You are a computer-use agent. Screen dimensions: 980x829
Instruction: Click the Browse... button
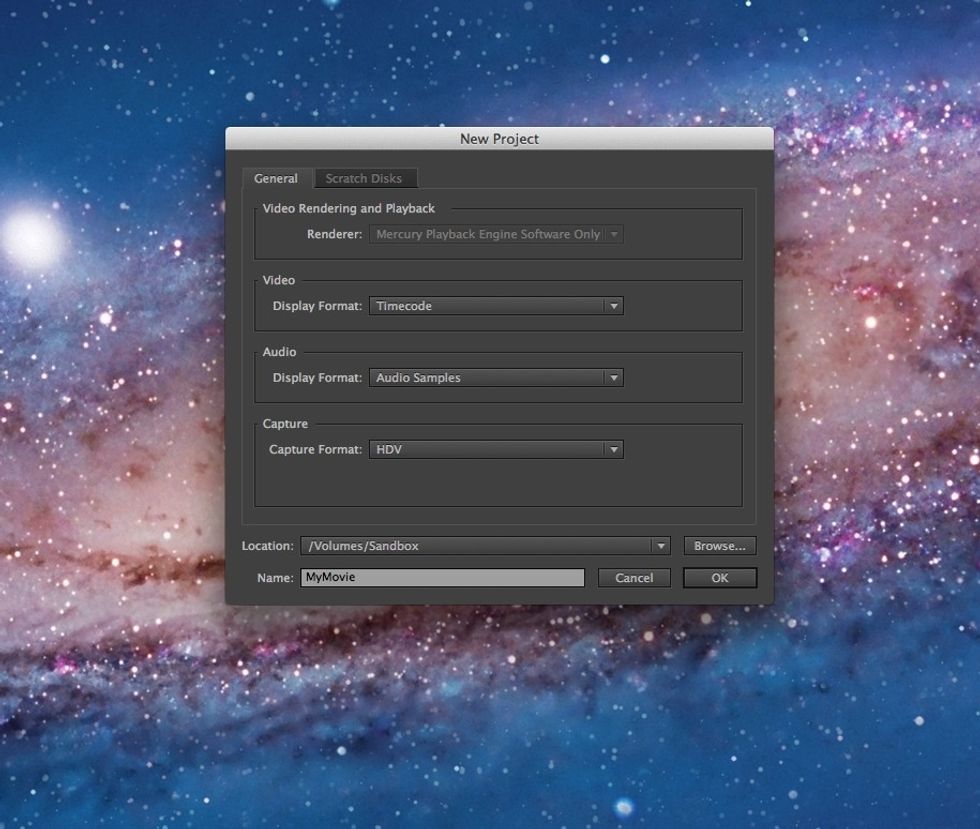pos(720,546)
